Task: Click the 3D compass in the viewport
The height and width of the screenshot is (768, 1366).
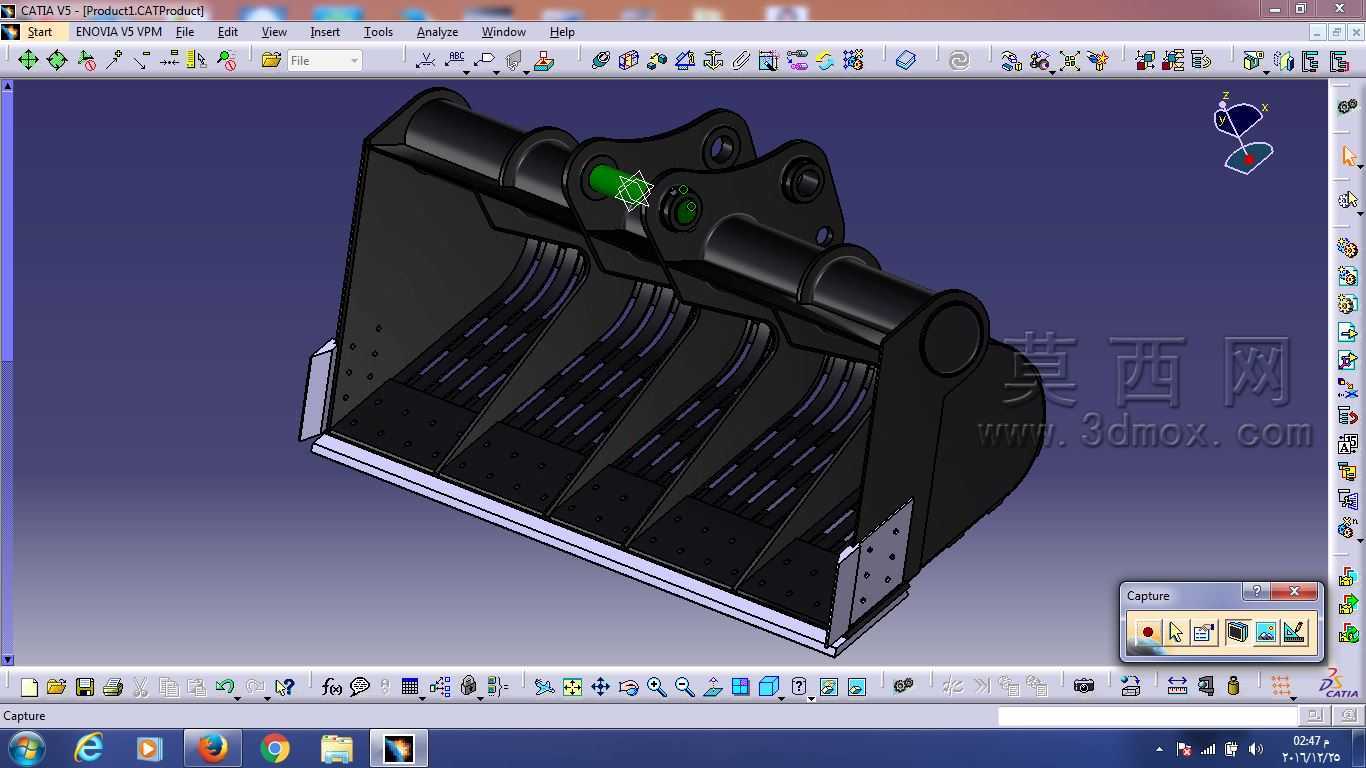Action: [1243, 133]
